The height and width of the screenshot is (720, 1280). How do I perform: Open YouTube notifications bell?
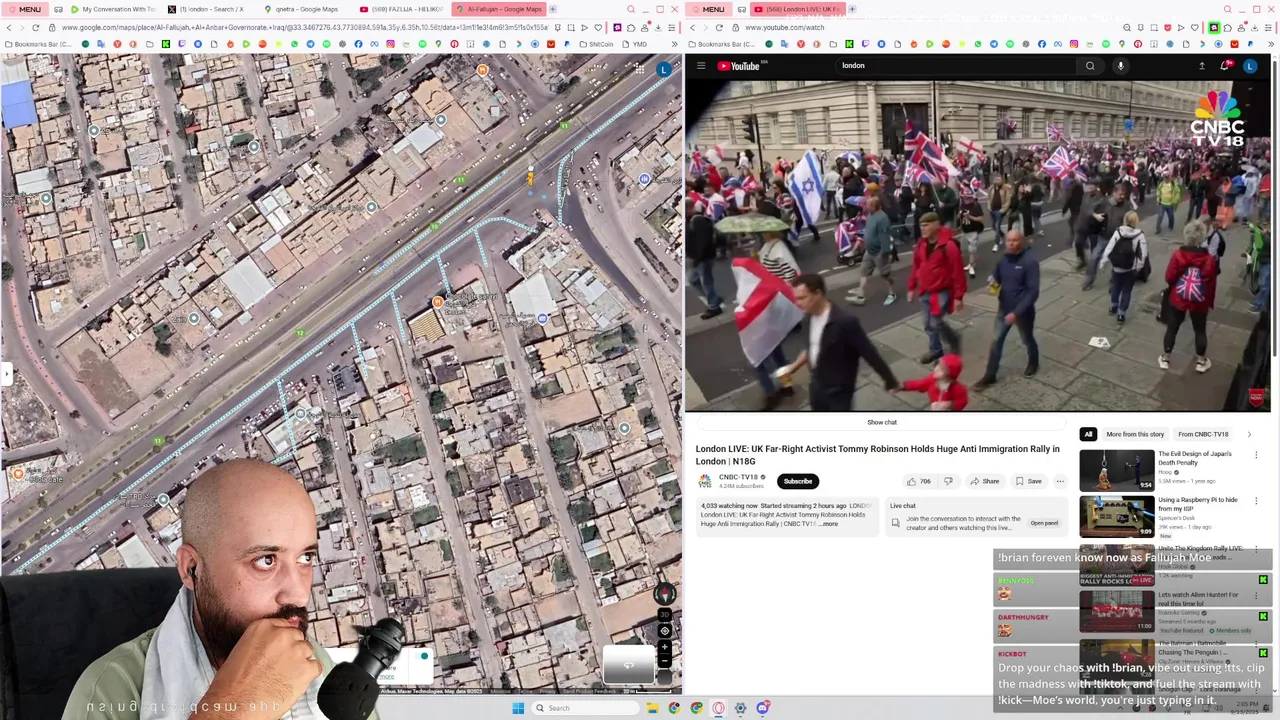point(1225,66)
